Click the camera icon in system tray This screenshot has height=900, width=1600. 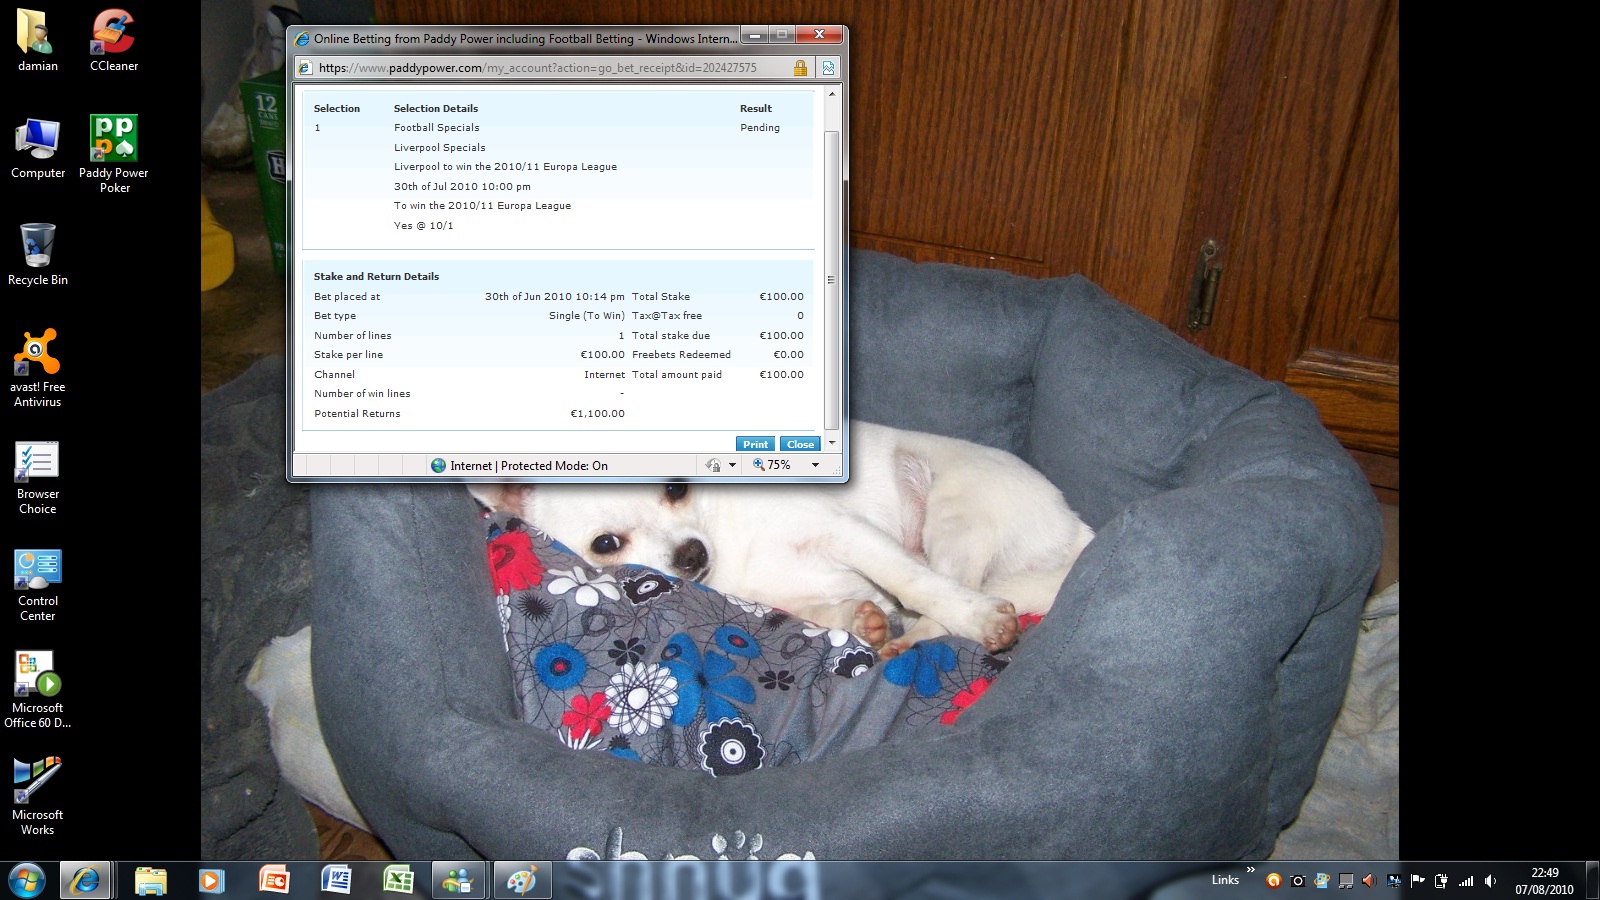pyautogui.click(x=1297, y=880)
